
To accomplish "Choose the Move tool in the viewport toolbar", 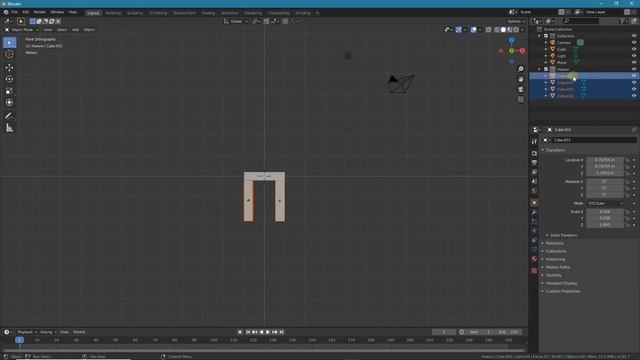I will point(9,68).
